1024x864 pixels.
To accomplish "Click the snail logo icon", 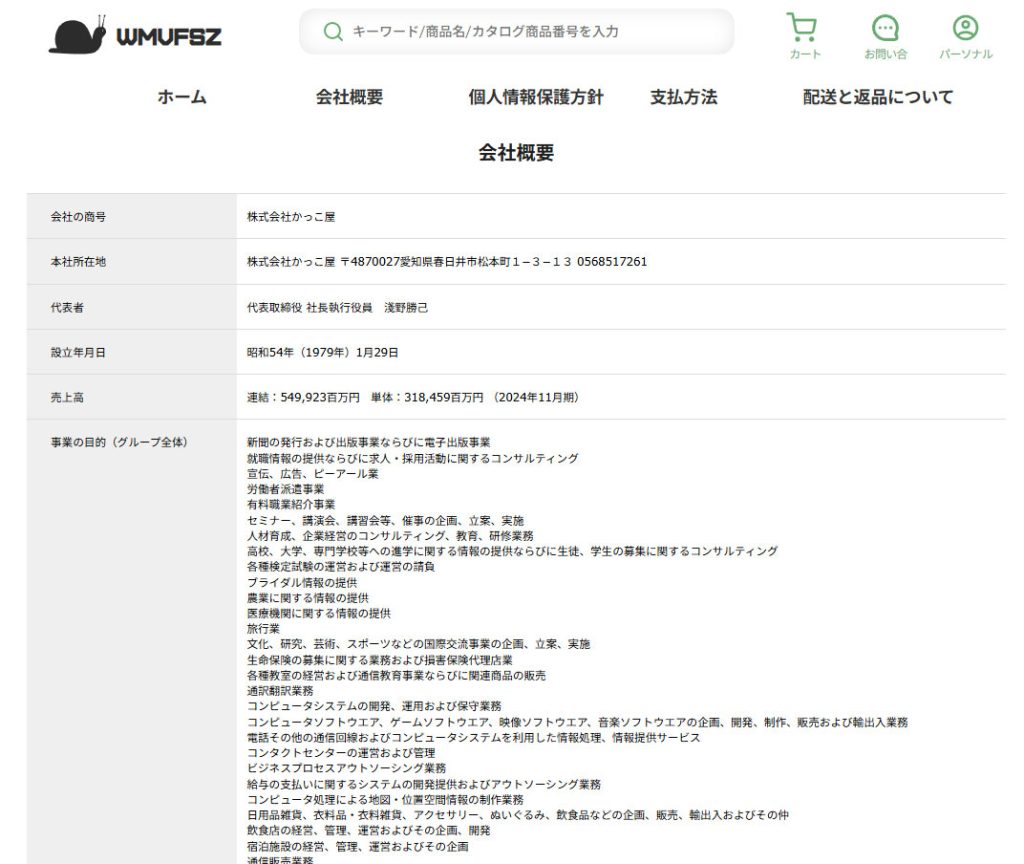I will (x=78, y=35).
